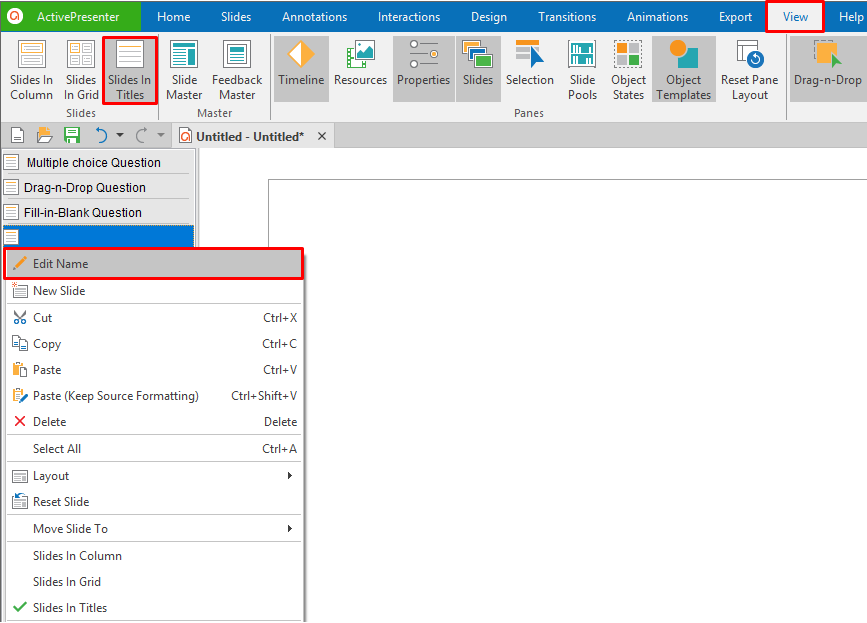Toggle the Object Templates pane
The height and width of the screenshot is (623, 867).
(683, 69)
